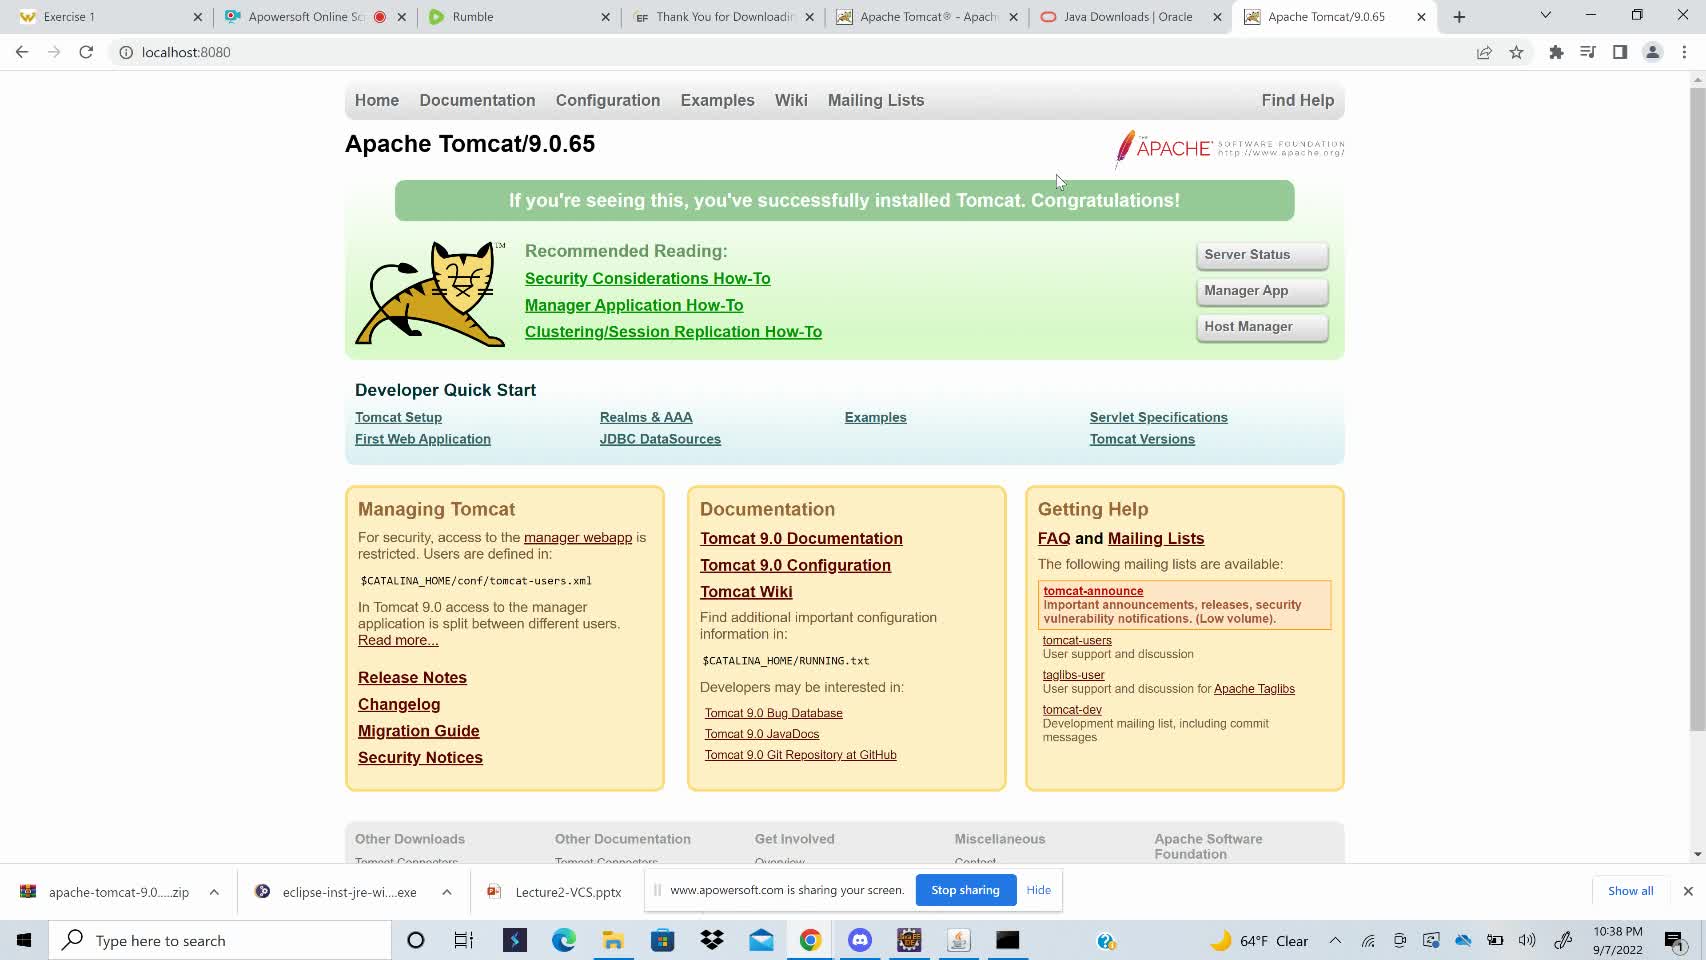Switch to Chrome on the taskbar
1706x960 pixels.
coord(810,940)
